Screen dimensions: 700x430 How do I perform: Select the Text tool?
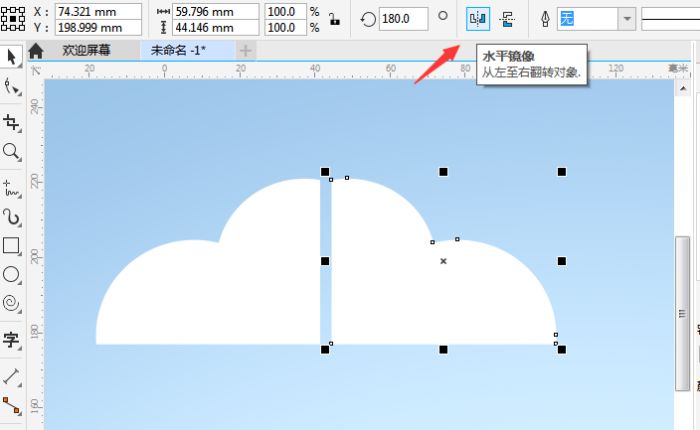tap(11, 340)
